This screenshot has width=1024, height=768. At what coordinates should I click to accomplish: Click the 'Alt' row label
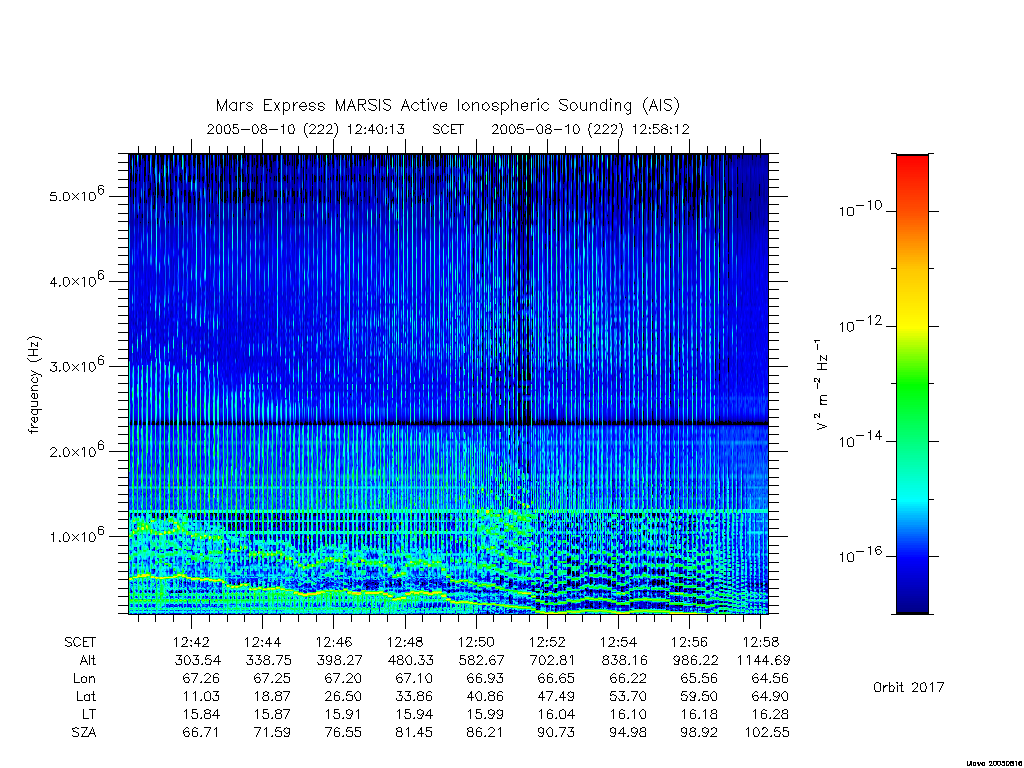click(x=88, y=660)
